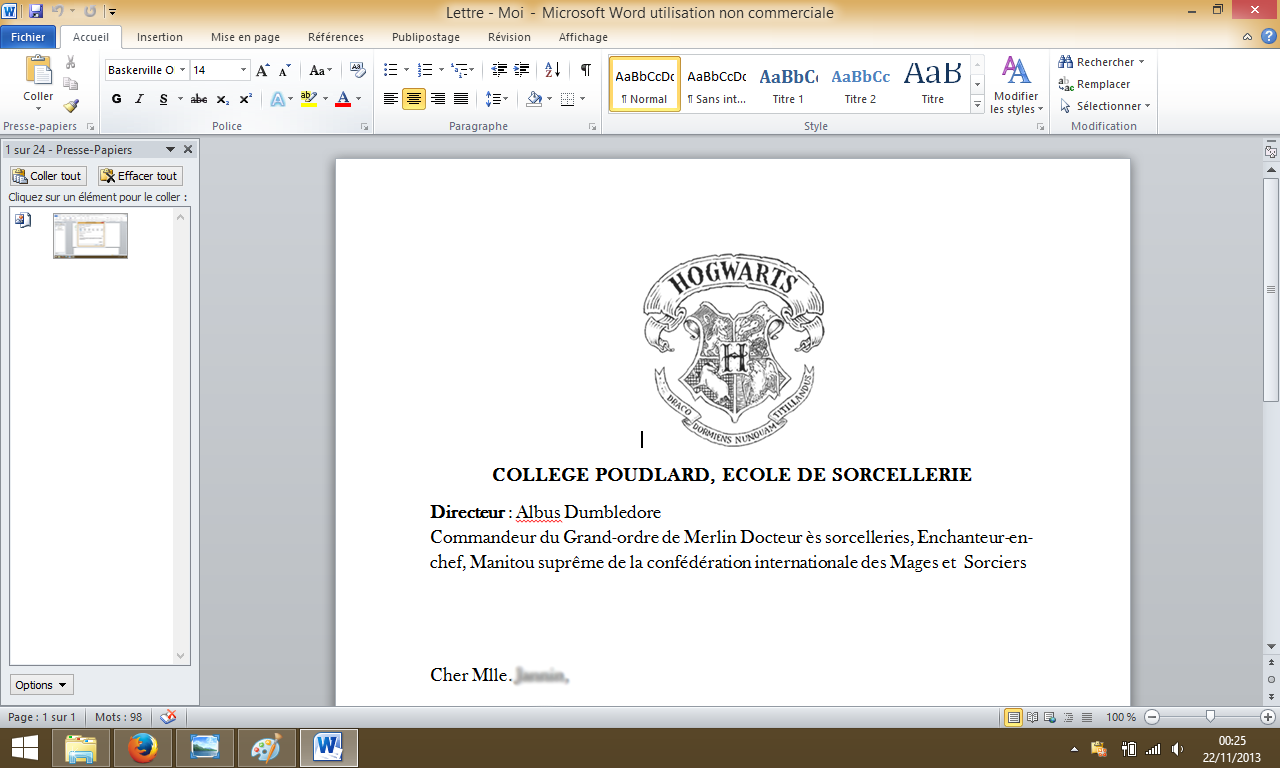Justify paragraph text

click(461, 99)
